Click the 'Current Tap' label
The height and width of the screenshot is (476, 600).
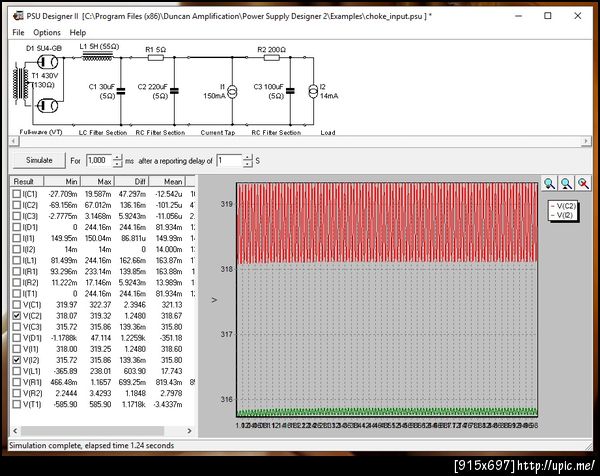(218, 133)
